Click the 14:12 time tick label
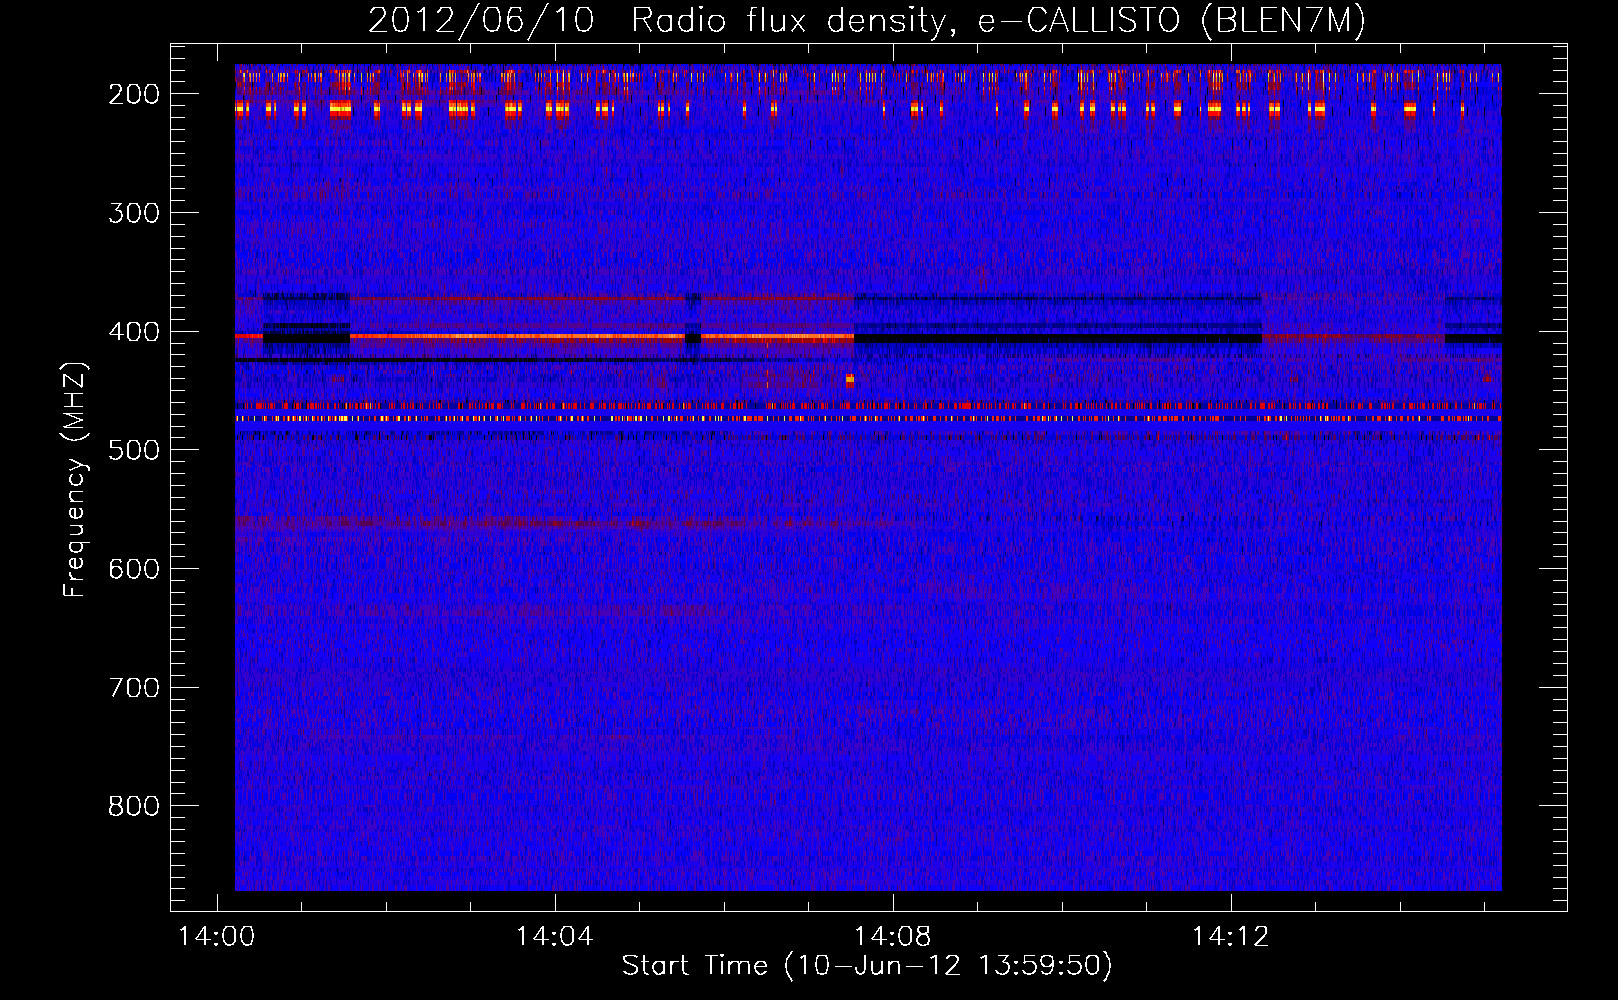Image resolution: width=1618 pixels, height=1000 pixels. point(1231,936)
